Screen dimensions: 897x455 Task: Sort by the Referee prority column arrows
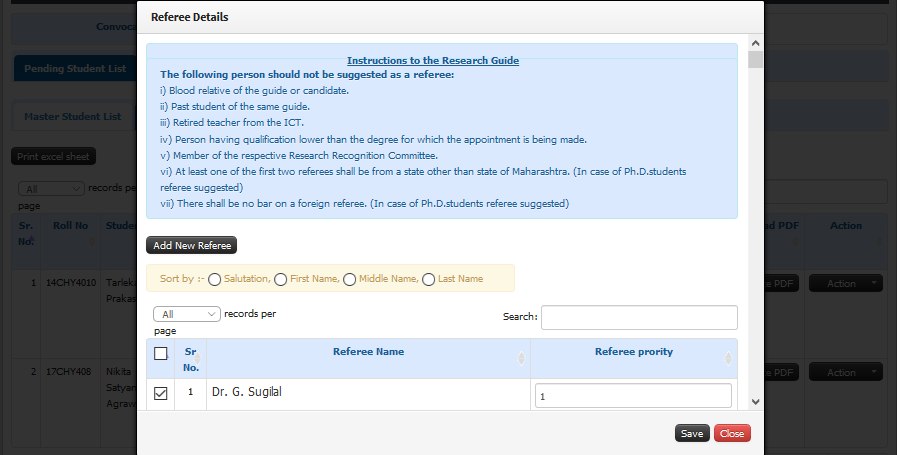coord(728,358)
